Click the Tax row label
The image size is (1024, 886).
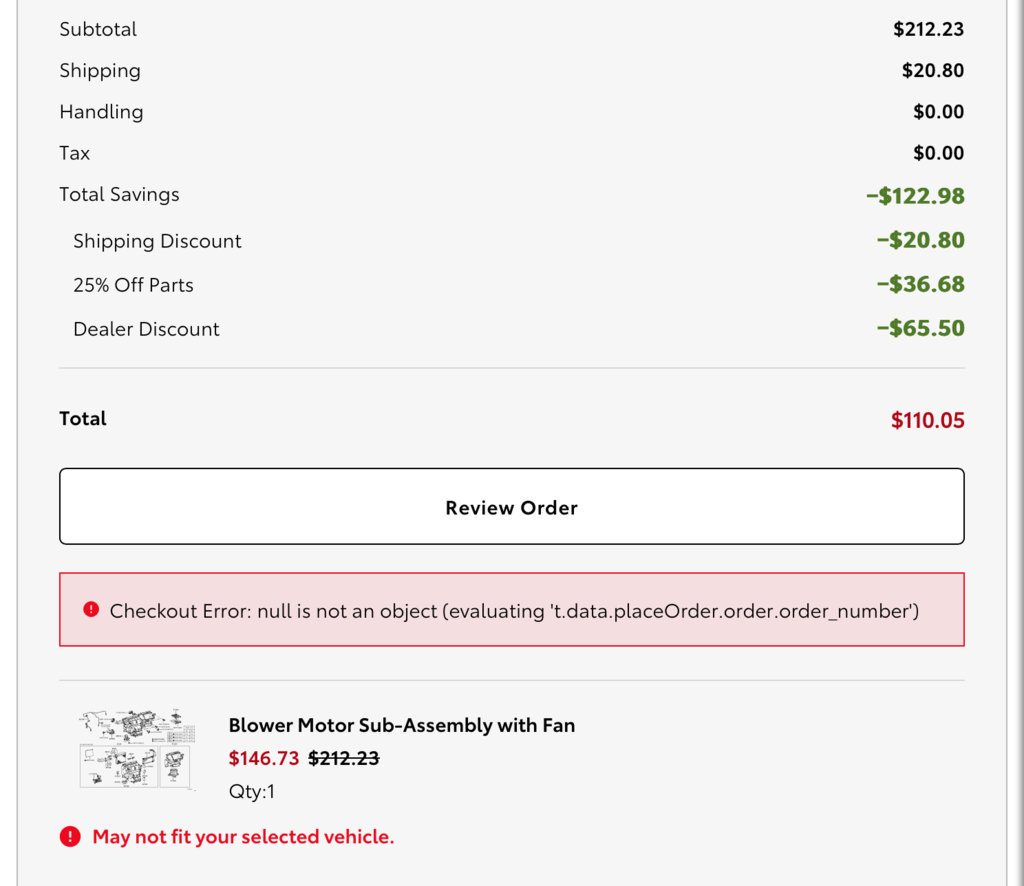tap(74, 153)
